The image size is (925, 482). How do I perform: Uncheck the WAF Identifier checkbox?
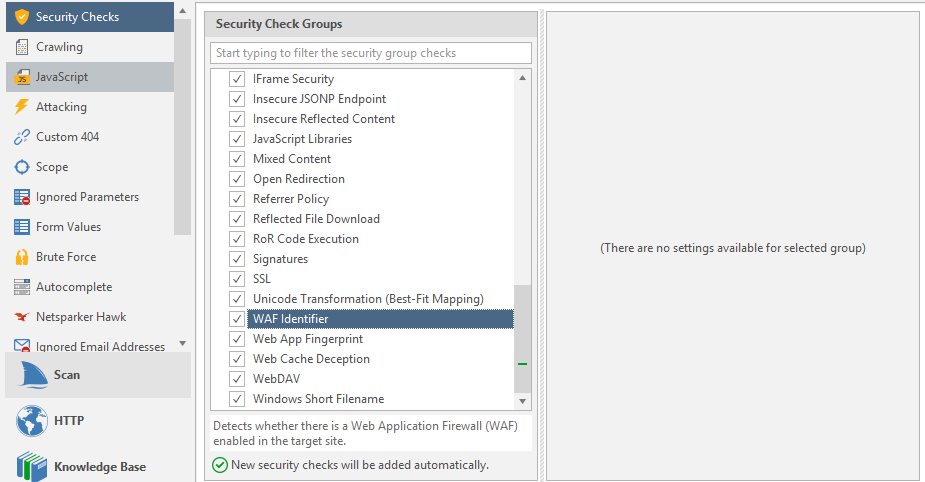pyautogui.click(x=237, y=319)
